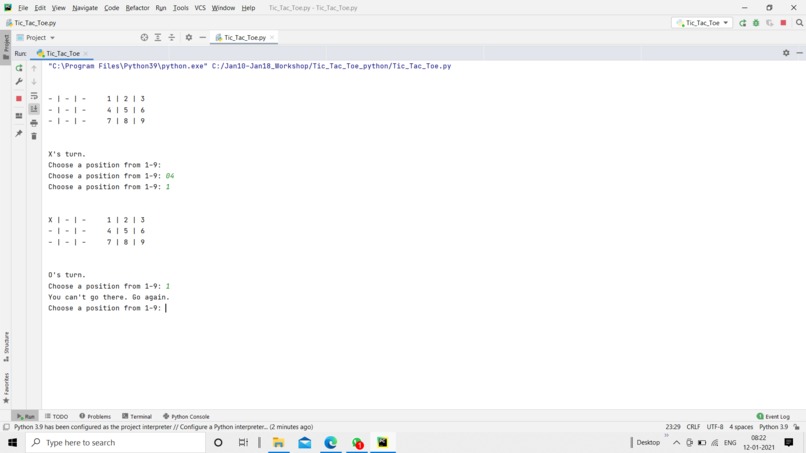Click the up-the-stack-trace arrow
Image resolution: width=806 pixels, height=453 pixels.
[x=34, y=68]
